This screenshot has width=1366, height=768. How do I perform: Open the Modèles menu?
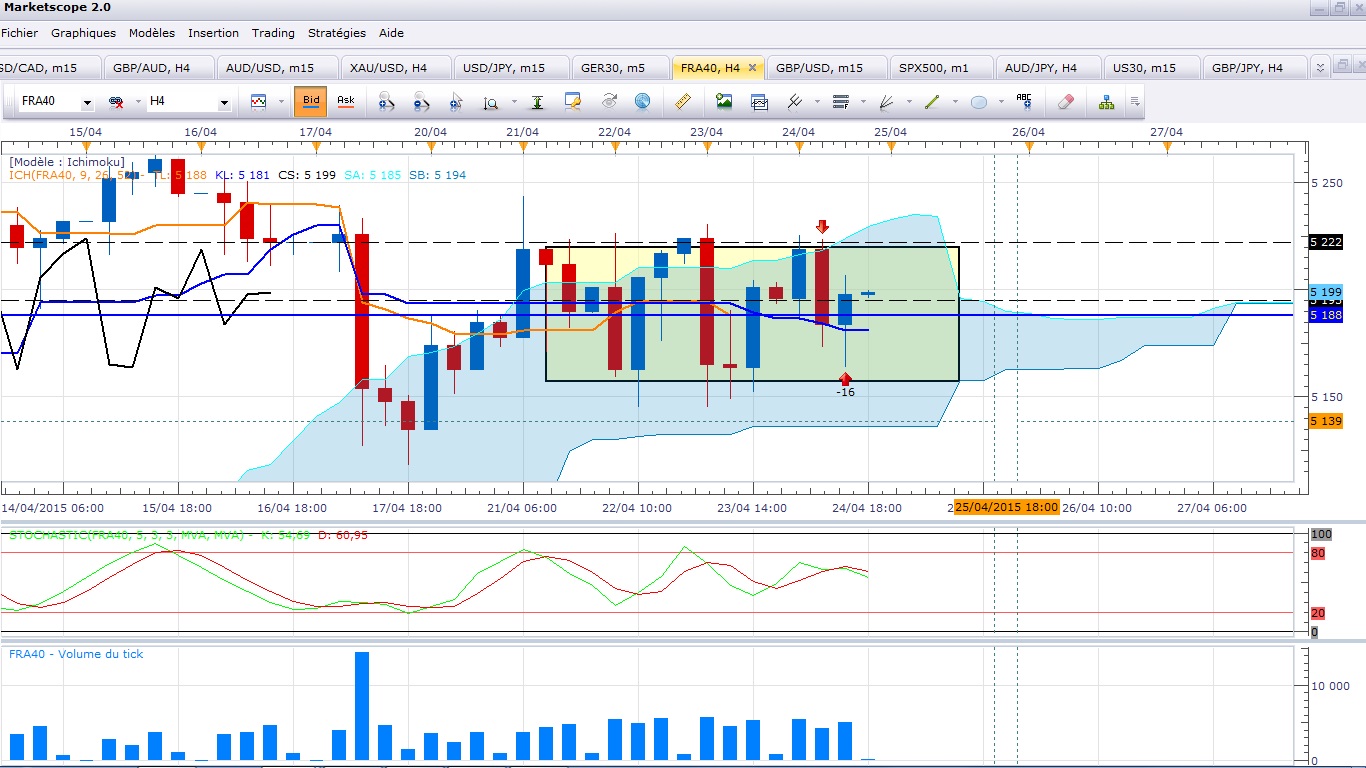click(151, 33)
